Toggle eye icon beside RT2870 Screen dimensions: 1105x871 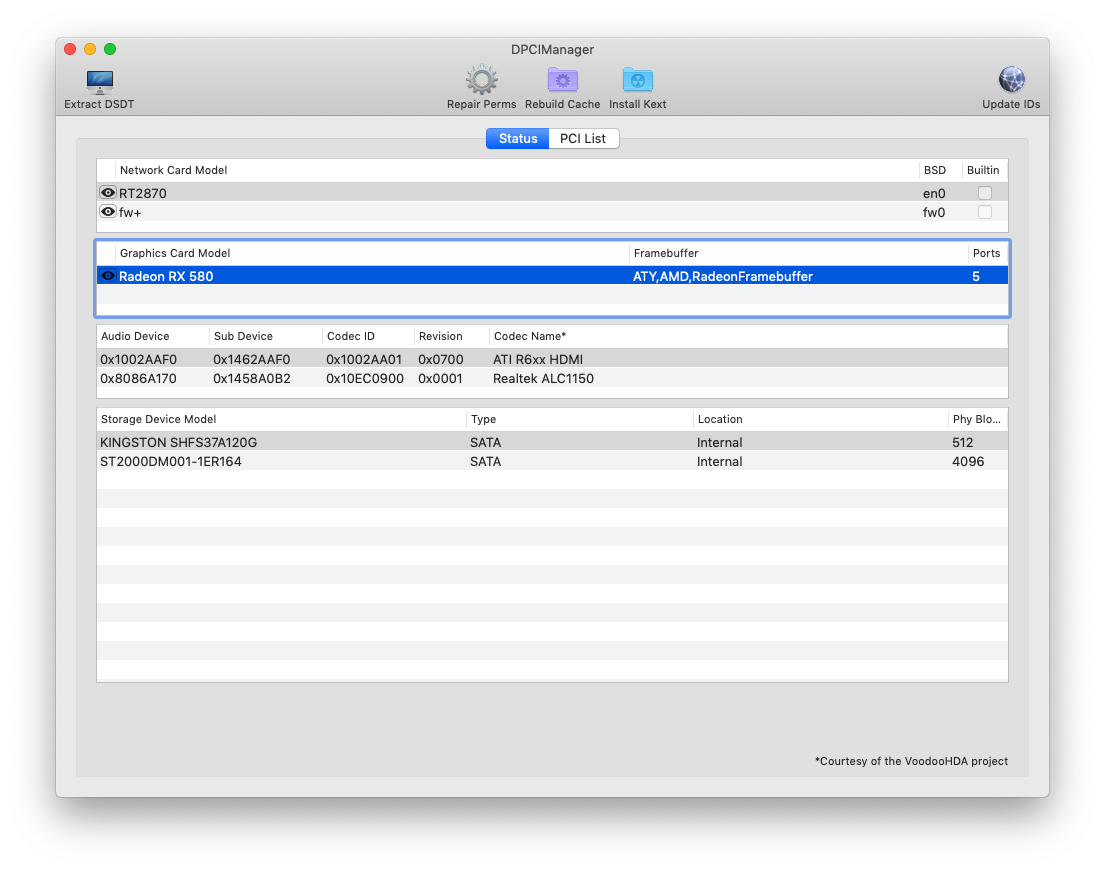(108, 192)
